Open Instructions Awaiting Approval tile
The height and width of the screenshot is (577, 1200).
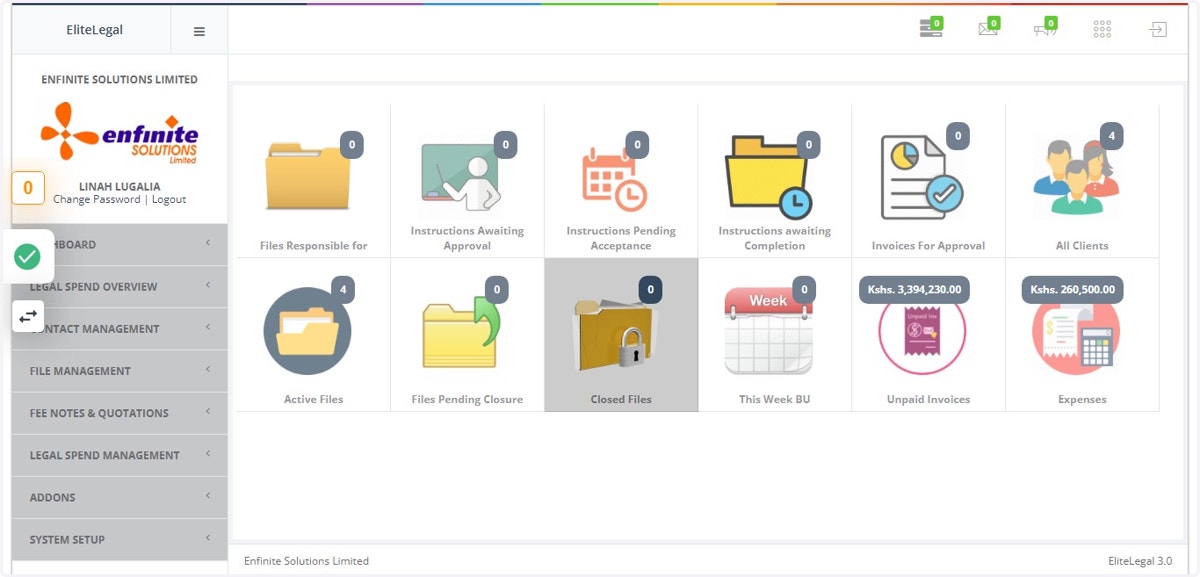pos(467,181)
